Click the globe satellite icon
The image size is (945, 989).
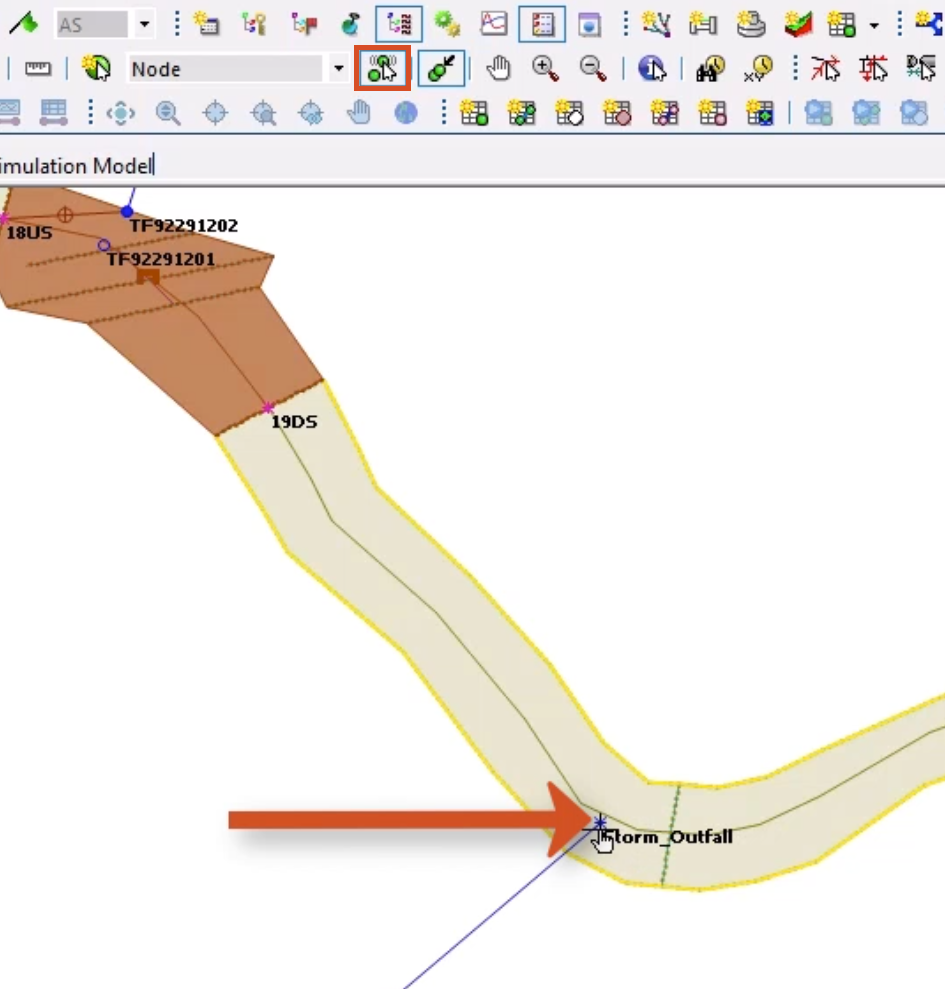[350, 24]
